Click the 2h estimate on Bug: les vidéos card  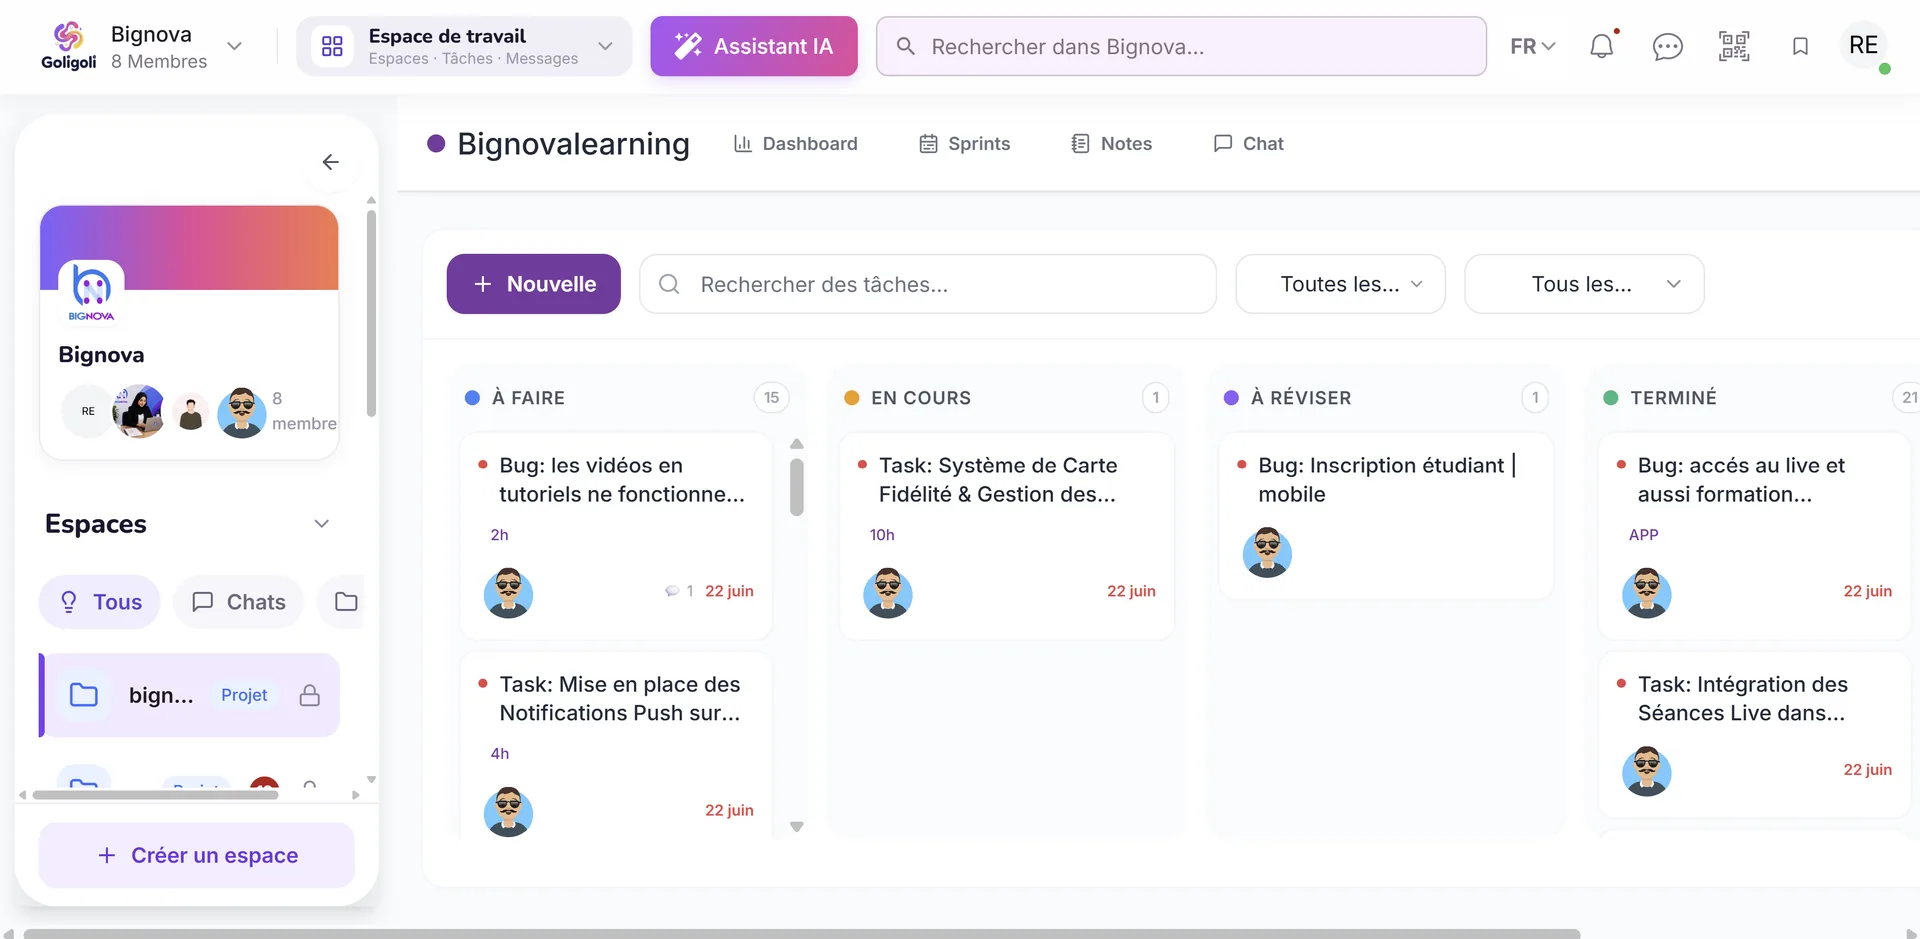[499, 535]
